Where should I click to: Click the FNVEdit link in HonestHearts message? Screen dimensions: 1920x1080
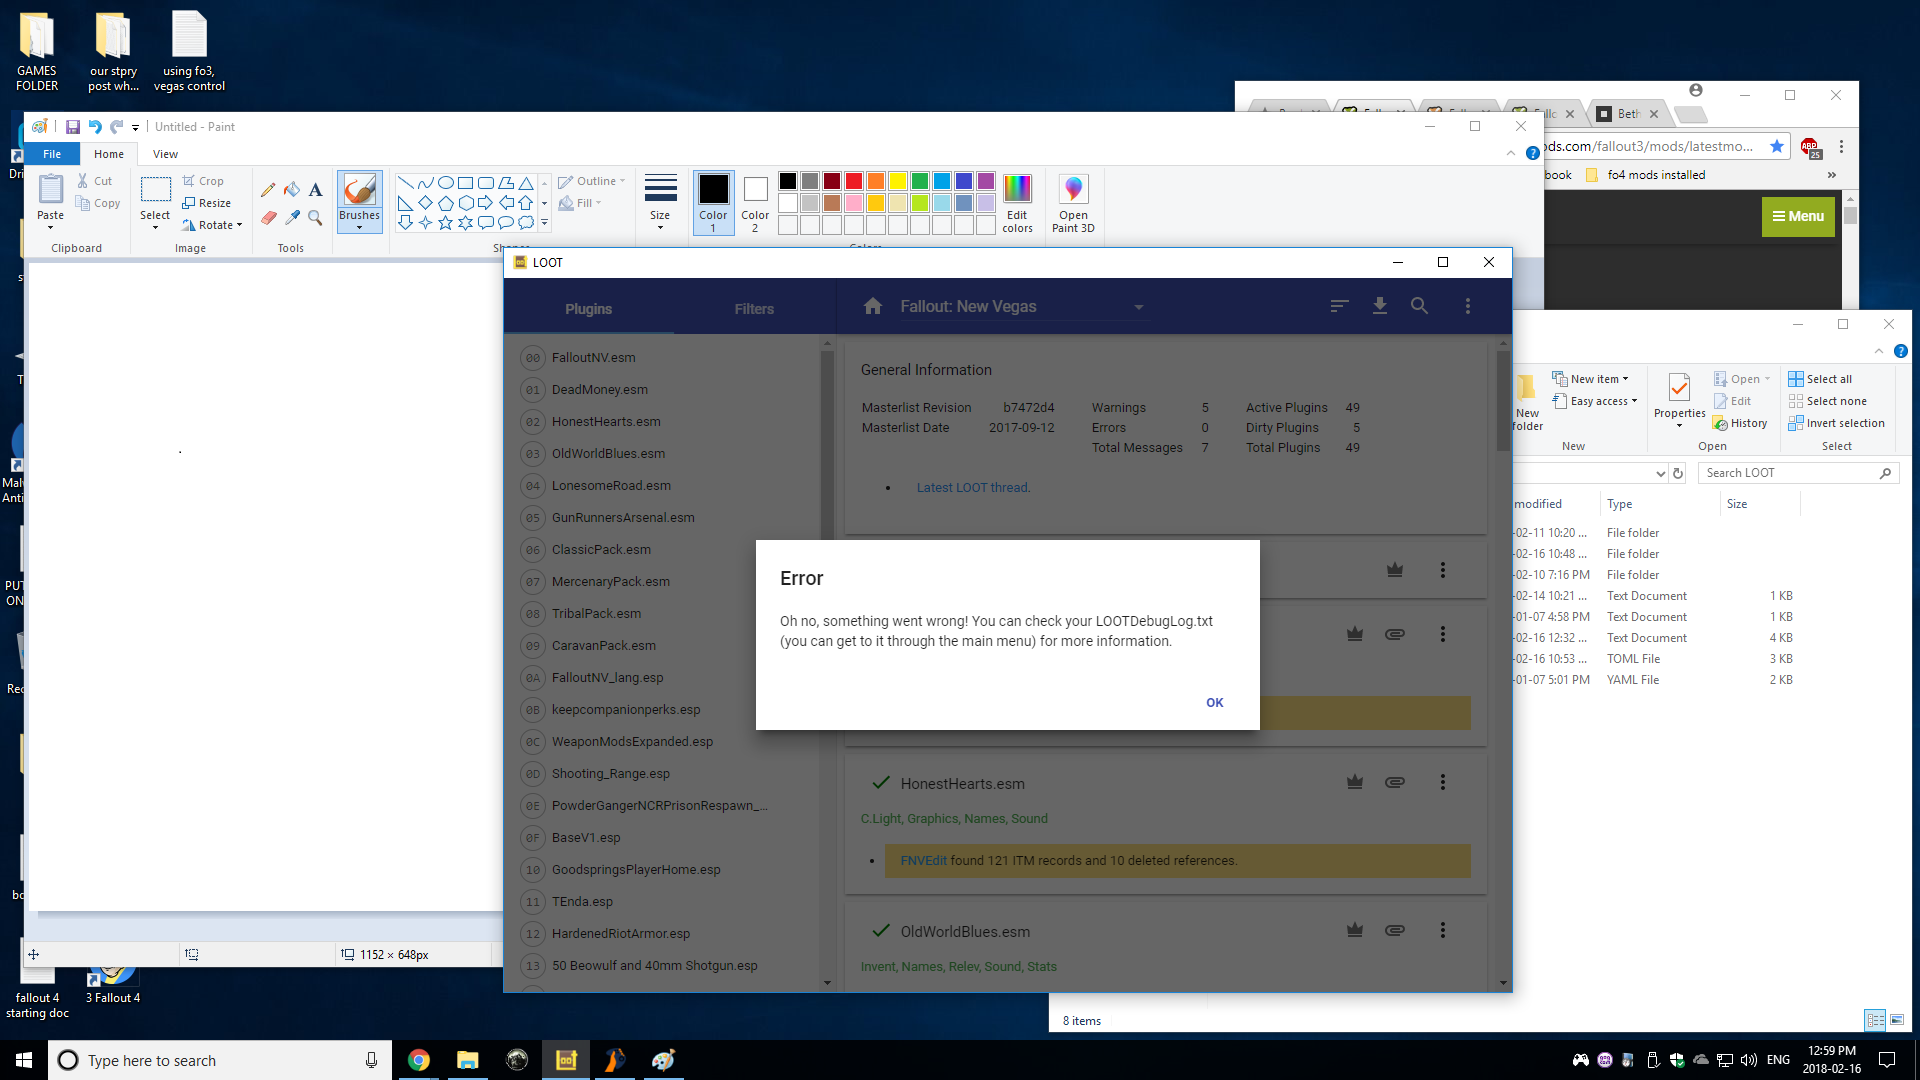[x=923, y=860]
